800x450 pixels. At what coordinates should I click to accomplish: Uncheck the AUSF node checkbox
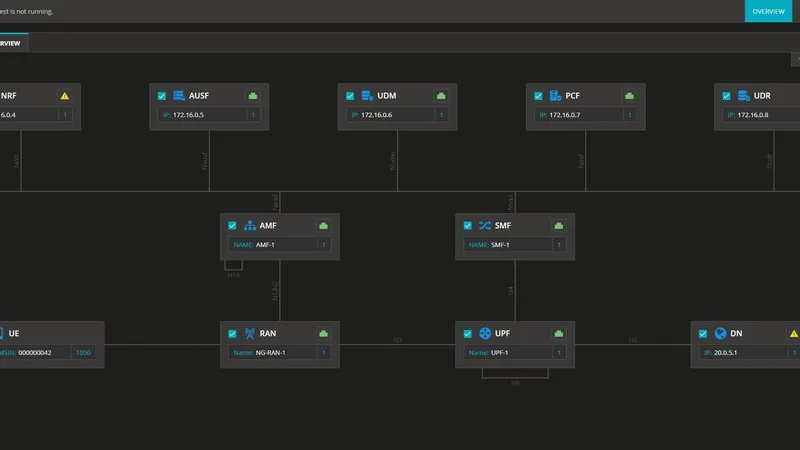tap(162, 96)
